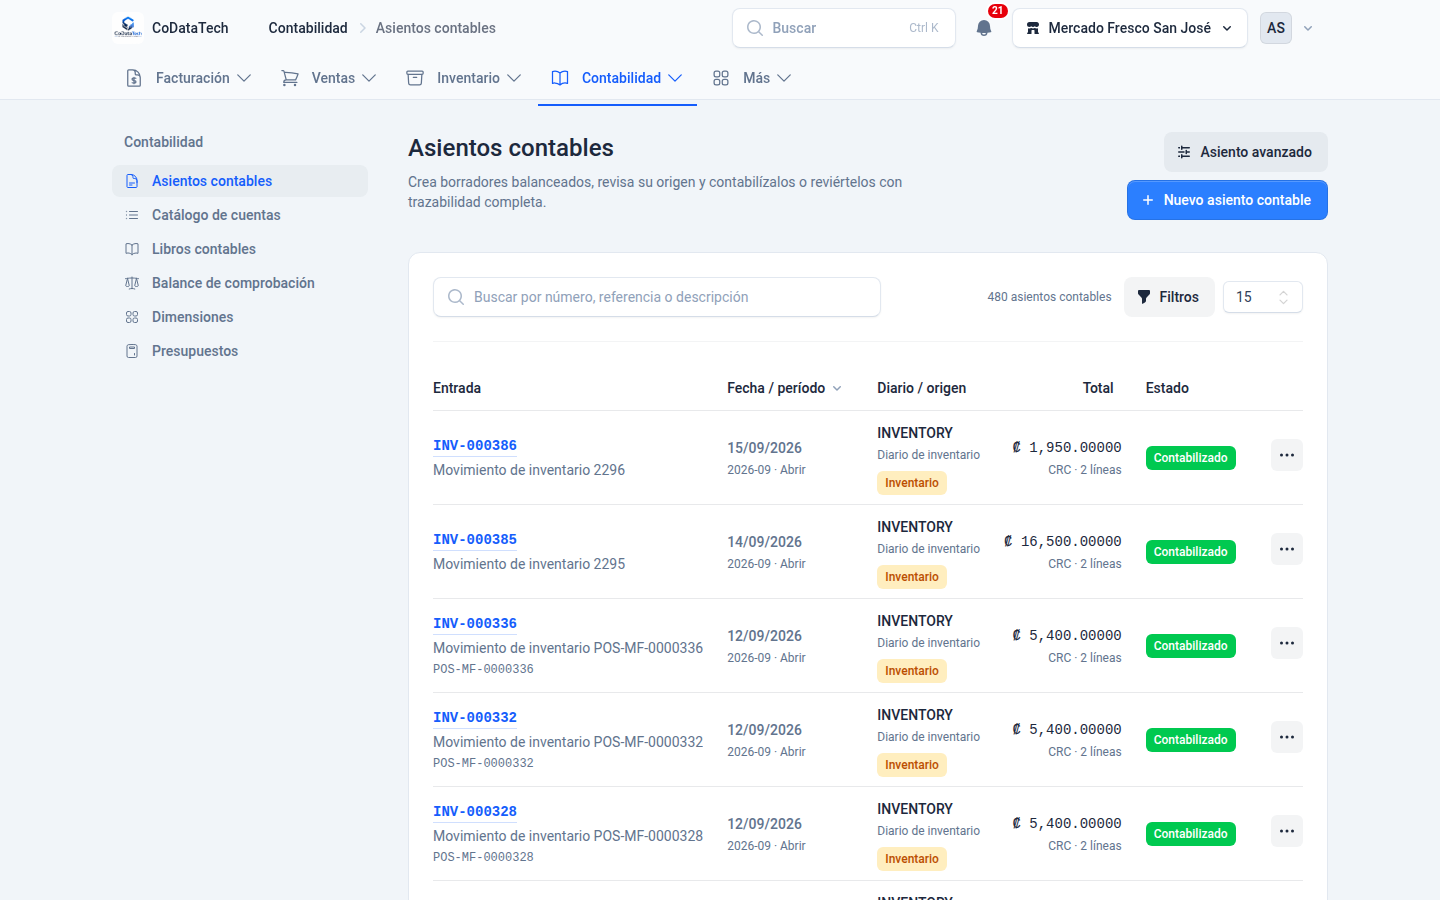Focus the journal entries search field
This screenshot has width=1440, height=900.
657,297
